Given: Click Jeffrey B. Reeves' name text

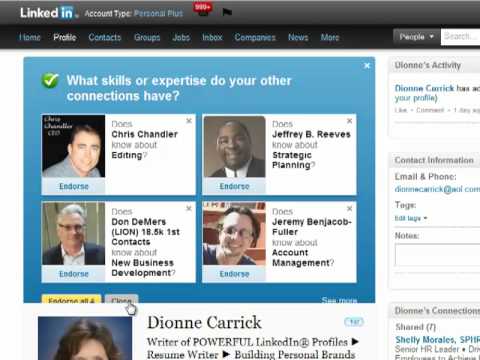Looking at the screenshot, I should coord(311,134).
